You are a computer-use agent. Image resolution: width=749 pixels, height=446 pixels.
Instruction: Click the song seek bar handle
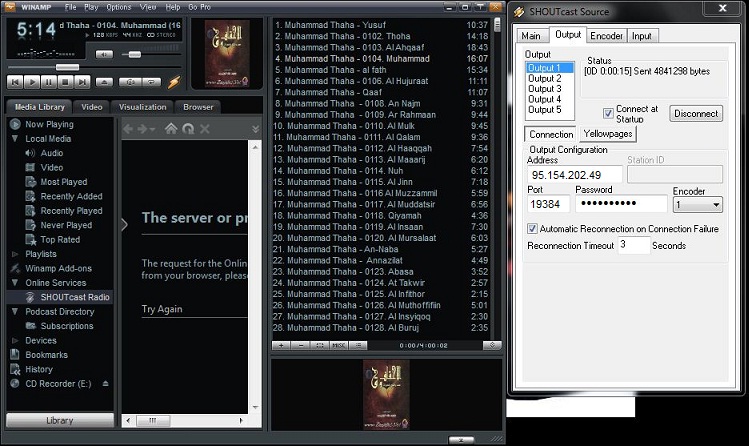tap(67, 67)
